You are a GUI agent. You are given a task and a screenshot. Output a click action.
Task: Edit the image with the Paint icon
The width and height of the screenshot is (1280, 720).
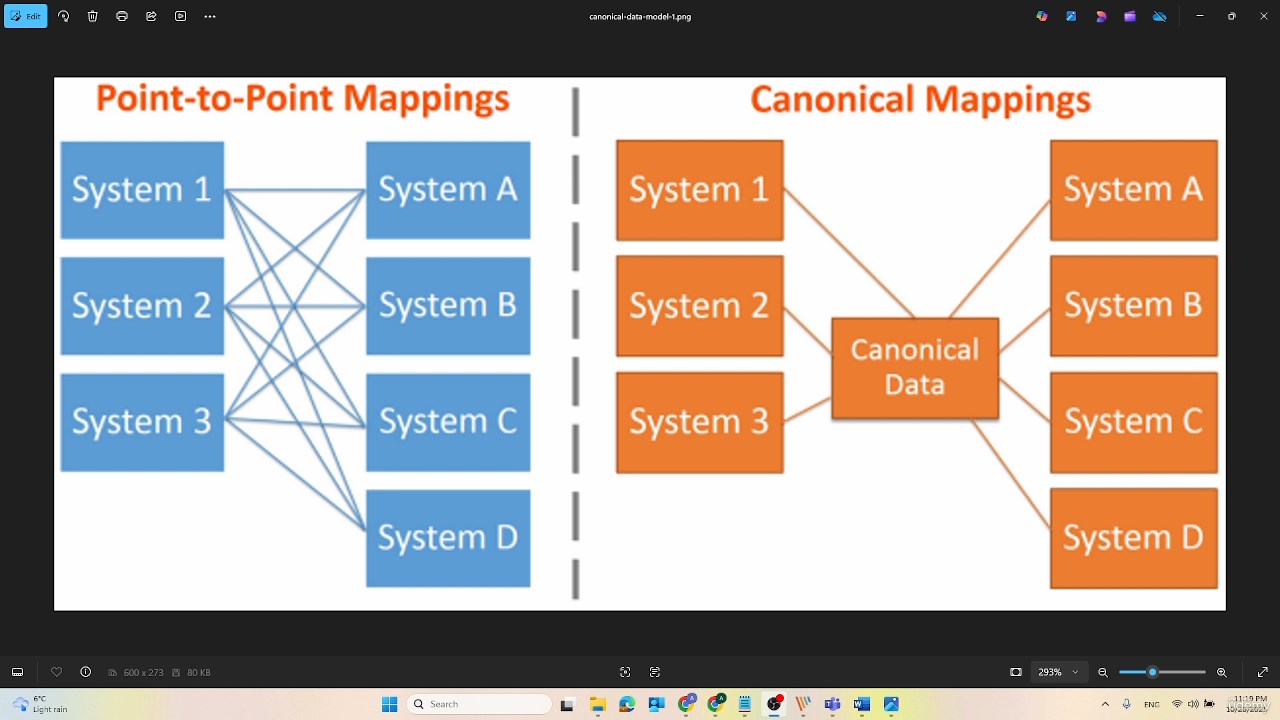(1071, 16)
